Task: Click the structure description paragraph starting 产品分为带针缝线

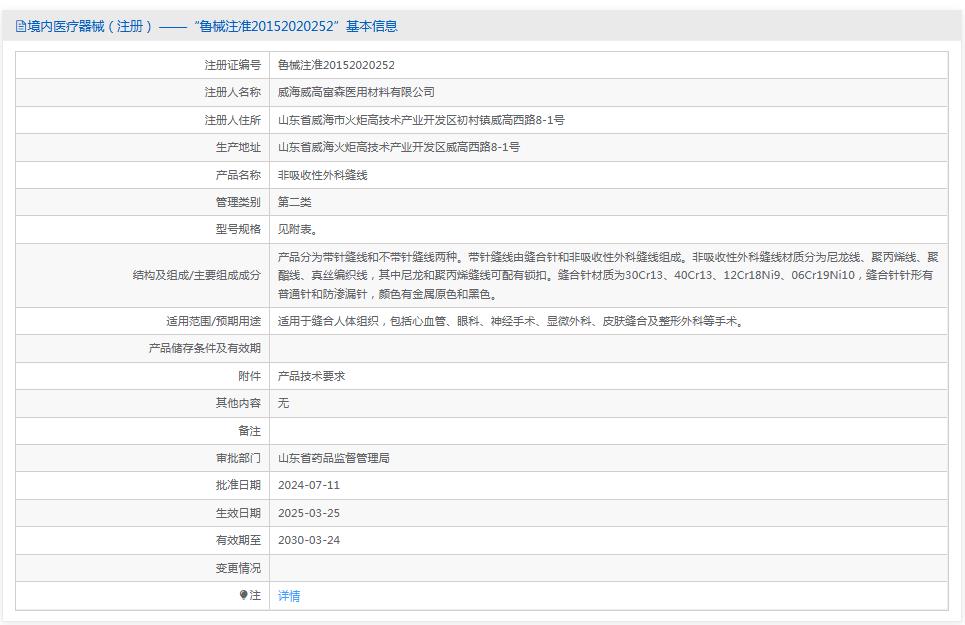Action: [x=608, y=276]
